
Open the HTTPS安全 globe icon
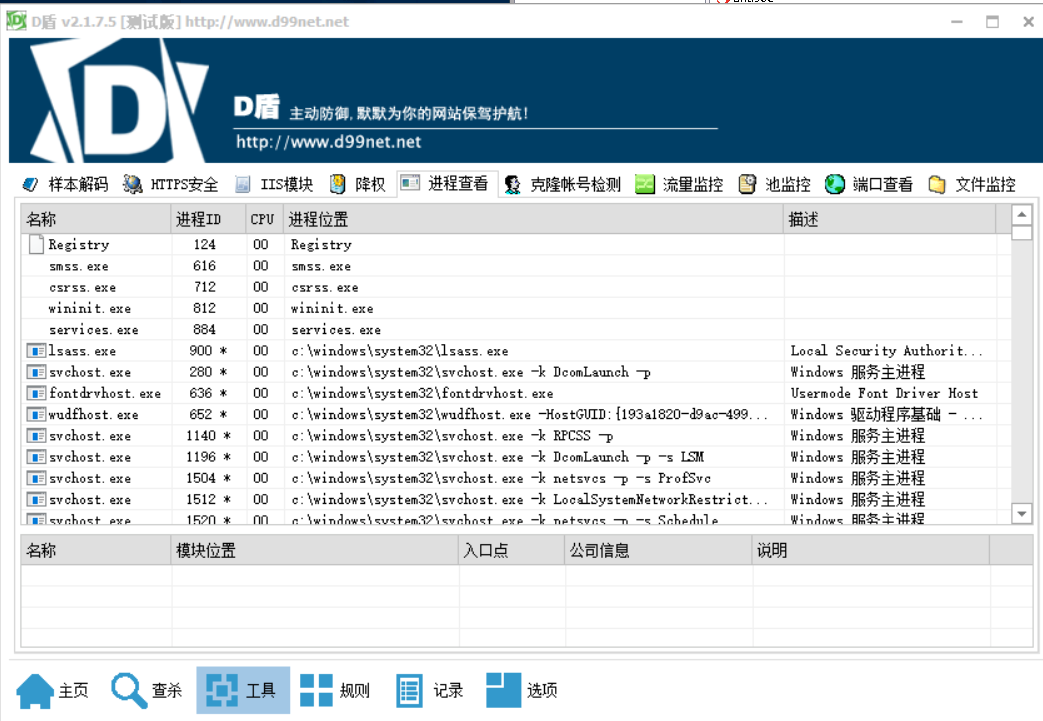[132, 184]
